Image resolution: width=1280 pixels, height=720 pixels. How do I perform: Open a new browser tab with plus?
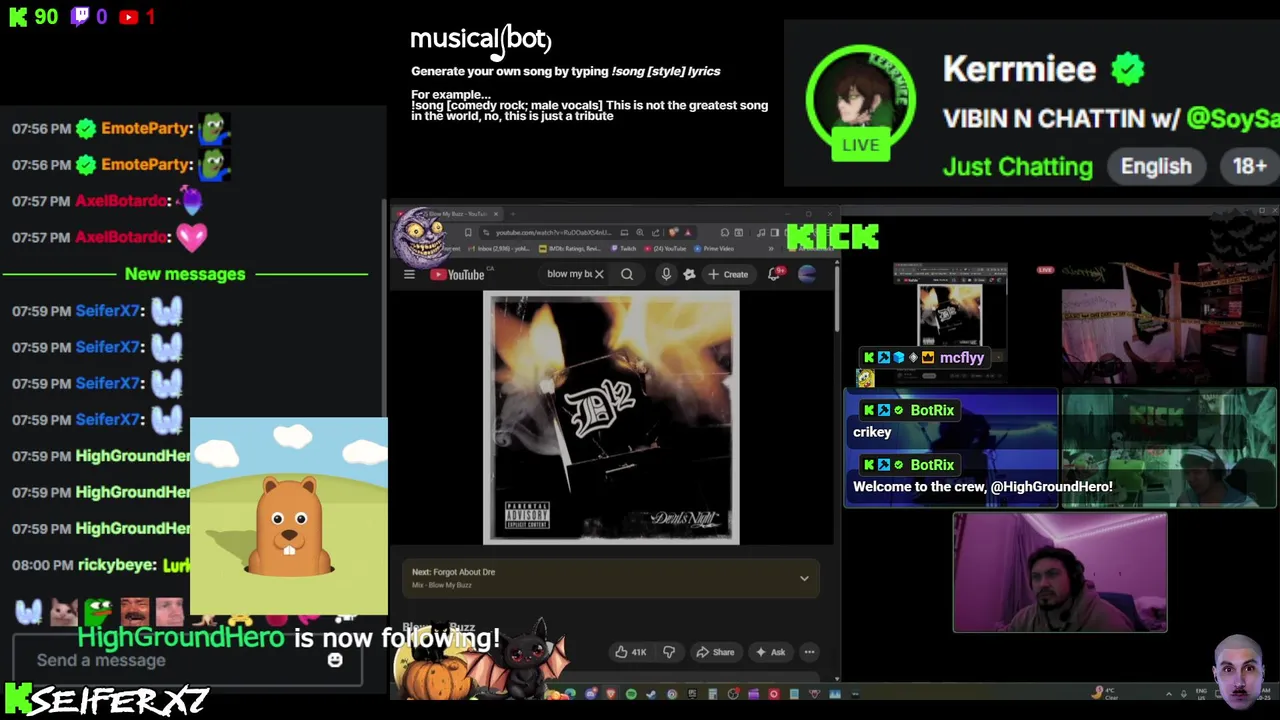(x=513, y=214)
